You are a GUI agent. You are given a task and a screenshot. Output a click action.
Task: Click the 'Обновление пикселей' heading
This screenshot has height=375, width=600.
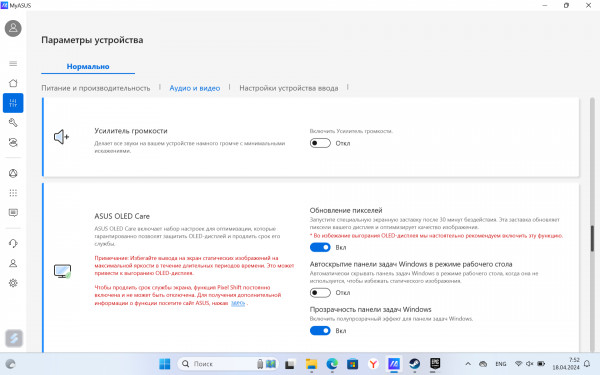346,210
